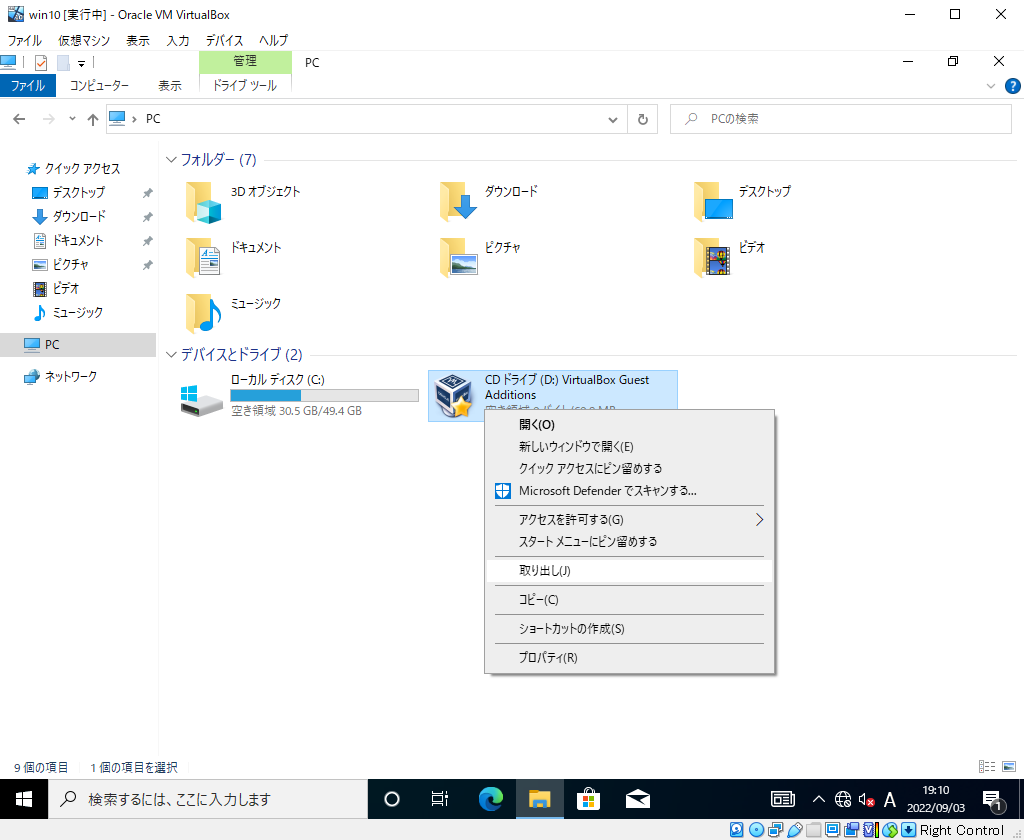Open the ピクチャ folder in the main pane
The width and height of the screenshot is (1024, 840).
click(480, 257)
